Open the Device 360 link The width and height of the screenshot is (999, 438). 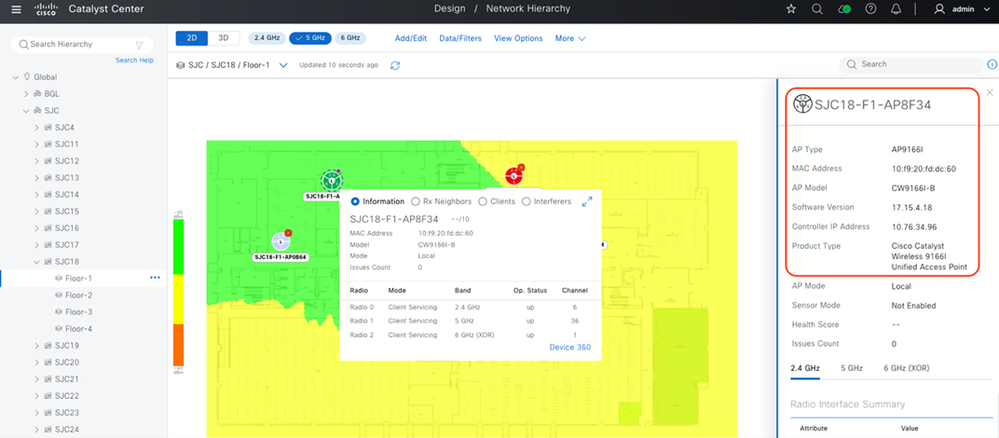[570, 347]
